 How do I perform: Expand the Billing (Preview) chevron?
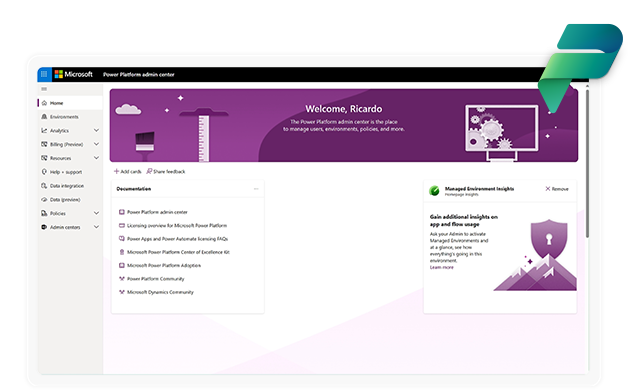coord(97,144)
